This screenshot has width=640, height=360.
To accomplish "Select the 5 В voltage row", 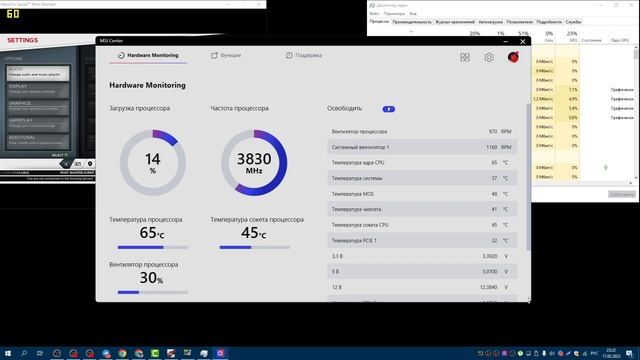I will coord(422,271).
